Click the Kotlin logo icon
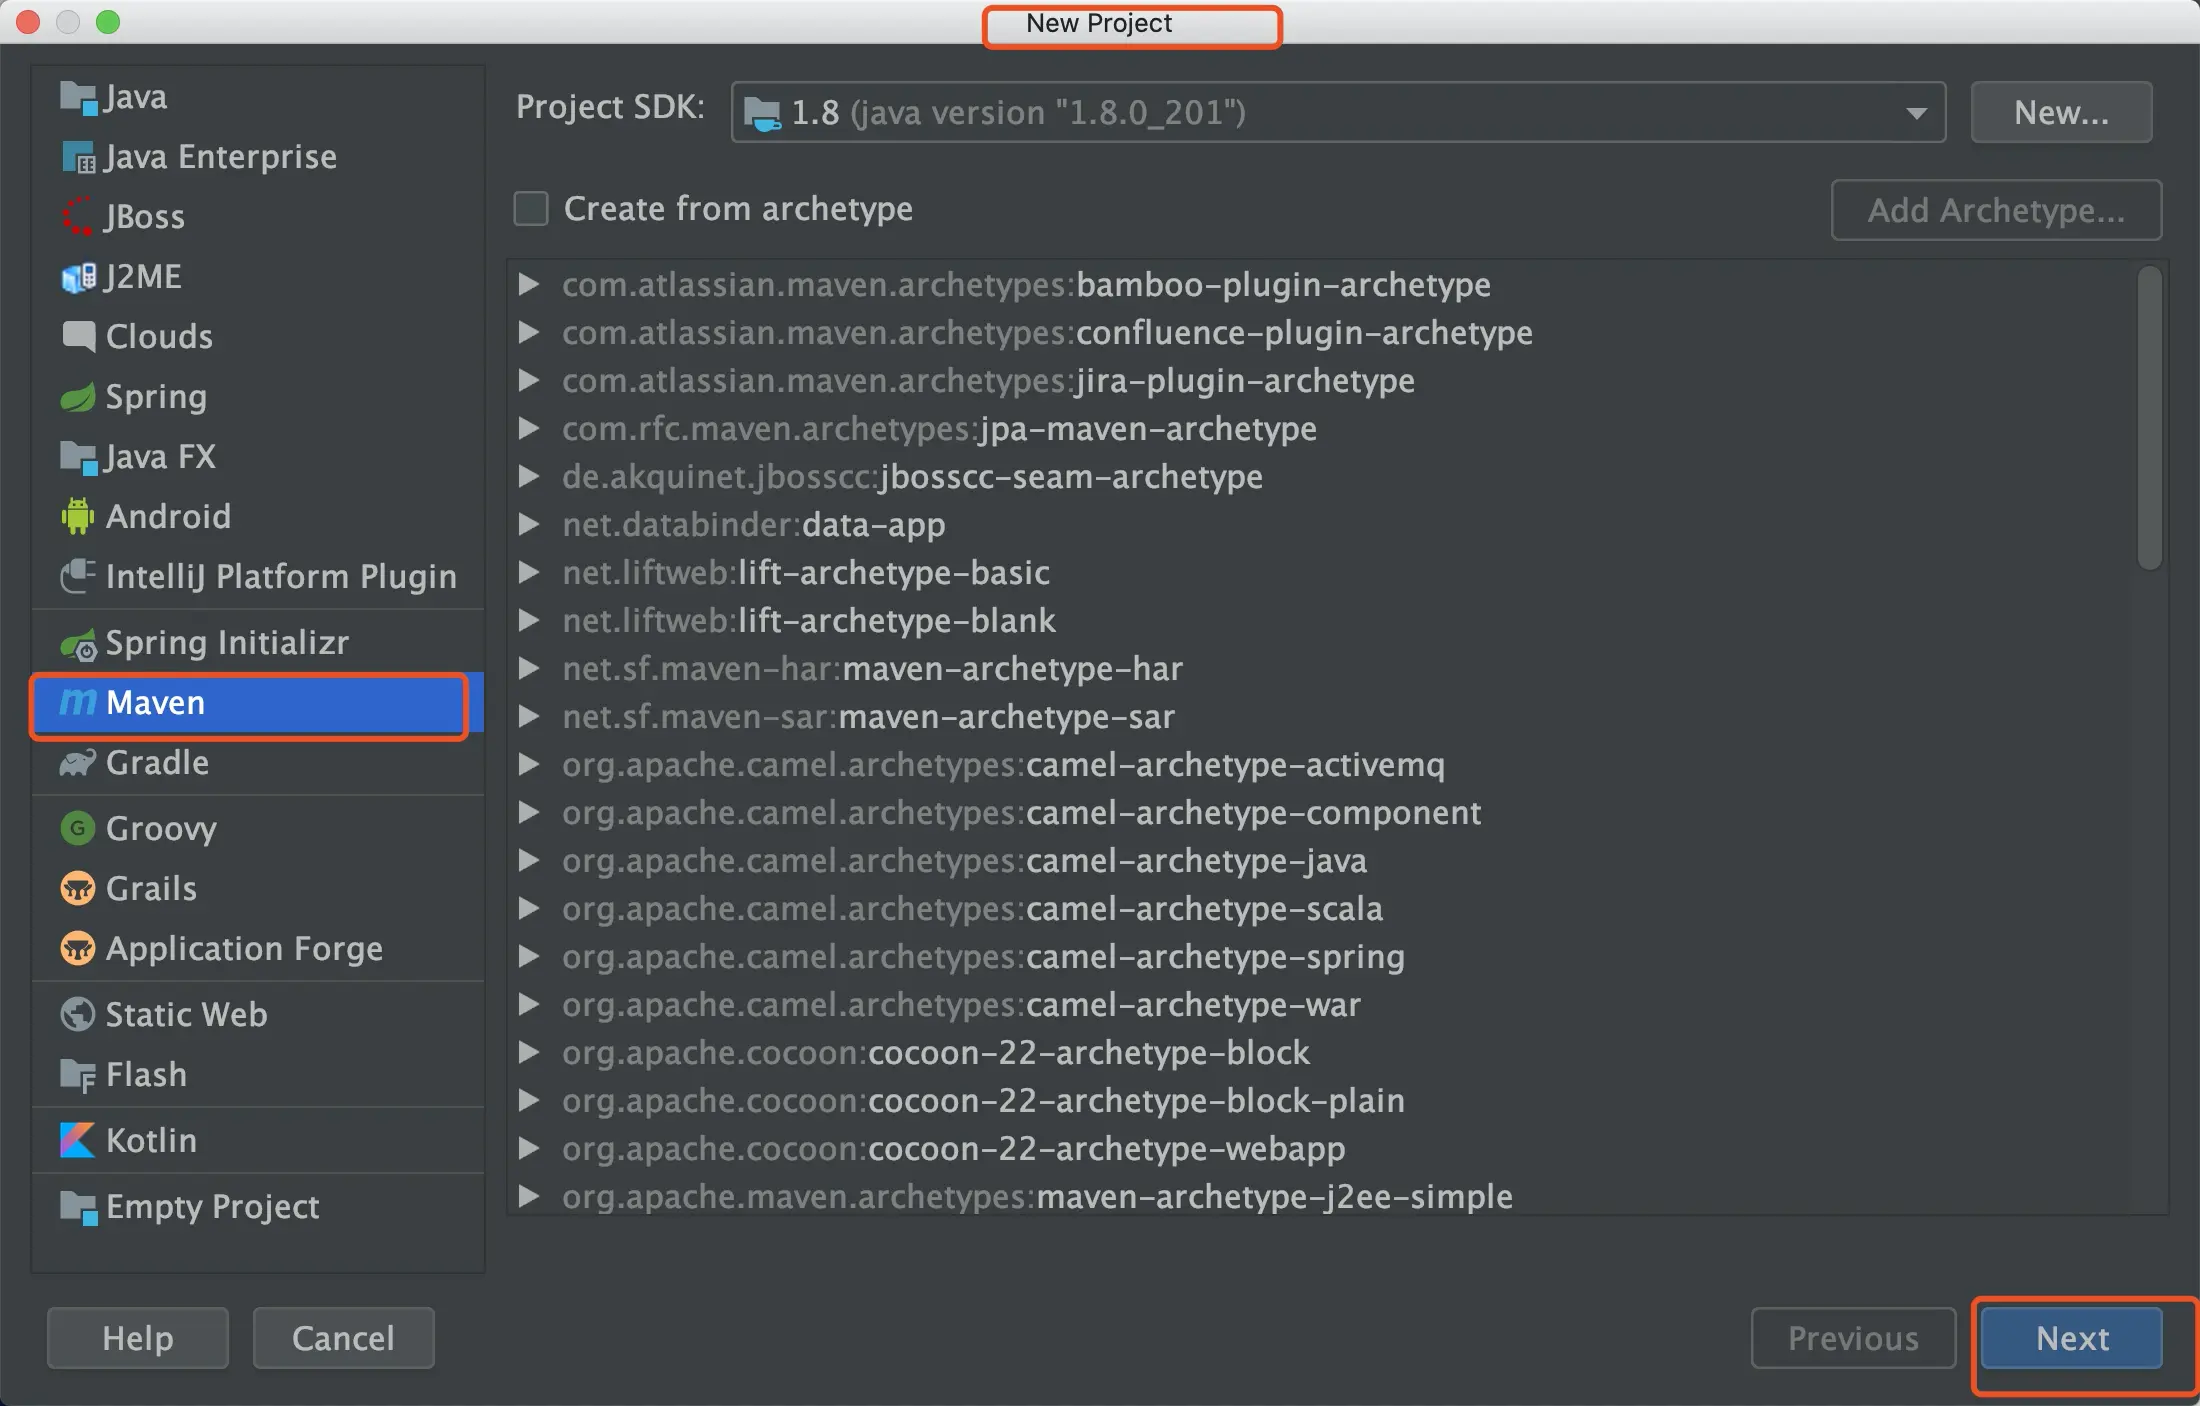This screenshot has height=1406, width=2200. (x=78, y=1140)
